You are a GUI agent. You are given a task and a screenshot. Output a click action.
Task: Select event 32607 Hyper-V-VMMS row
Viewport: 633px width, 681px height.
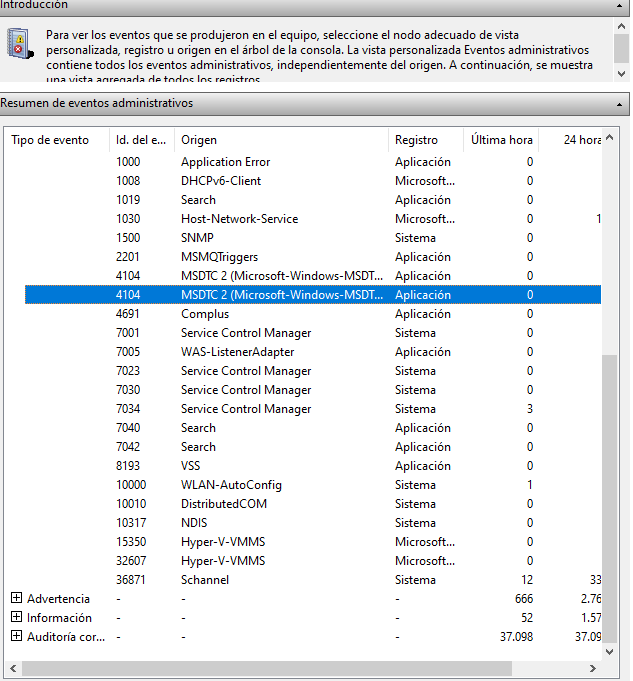[x=313, y=561]
